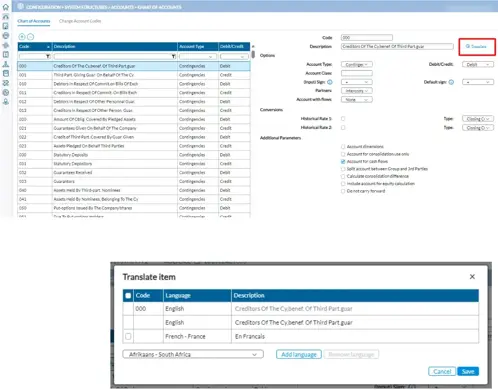Screen dimensions: 498x390
Task: Enable Include account for equity calculation
Action: [343, 184]
